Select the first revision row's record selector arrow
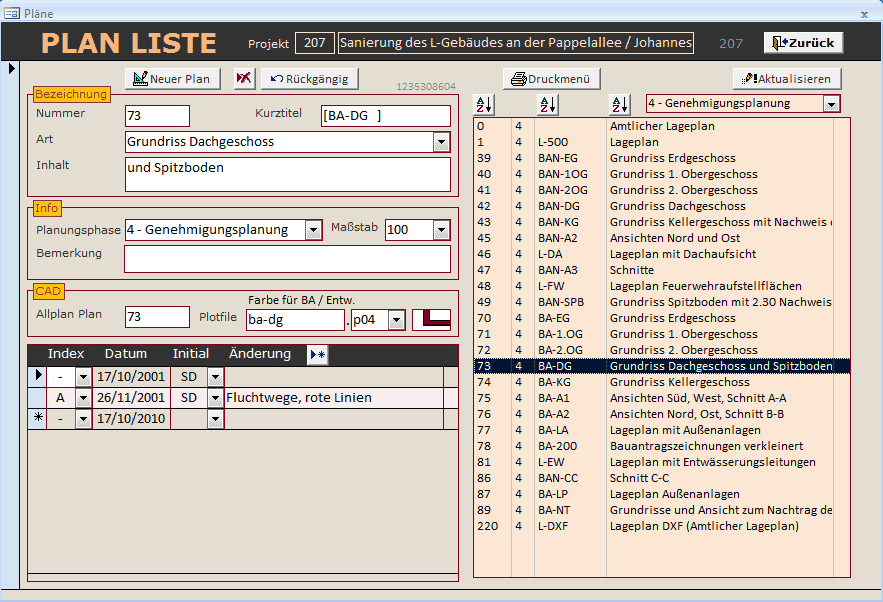This screenshot has width=883, height=602. point(38,376)
